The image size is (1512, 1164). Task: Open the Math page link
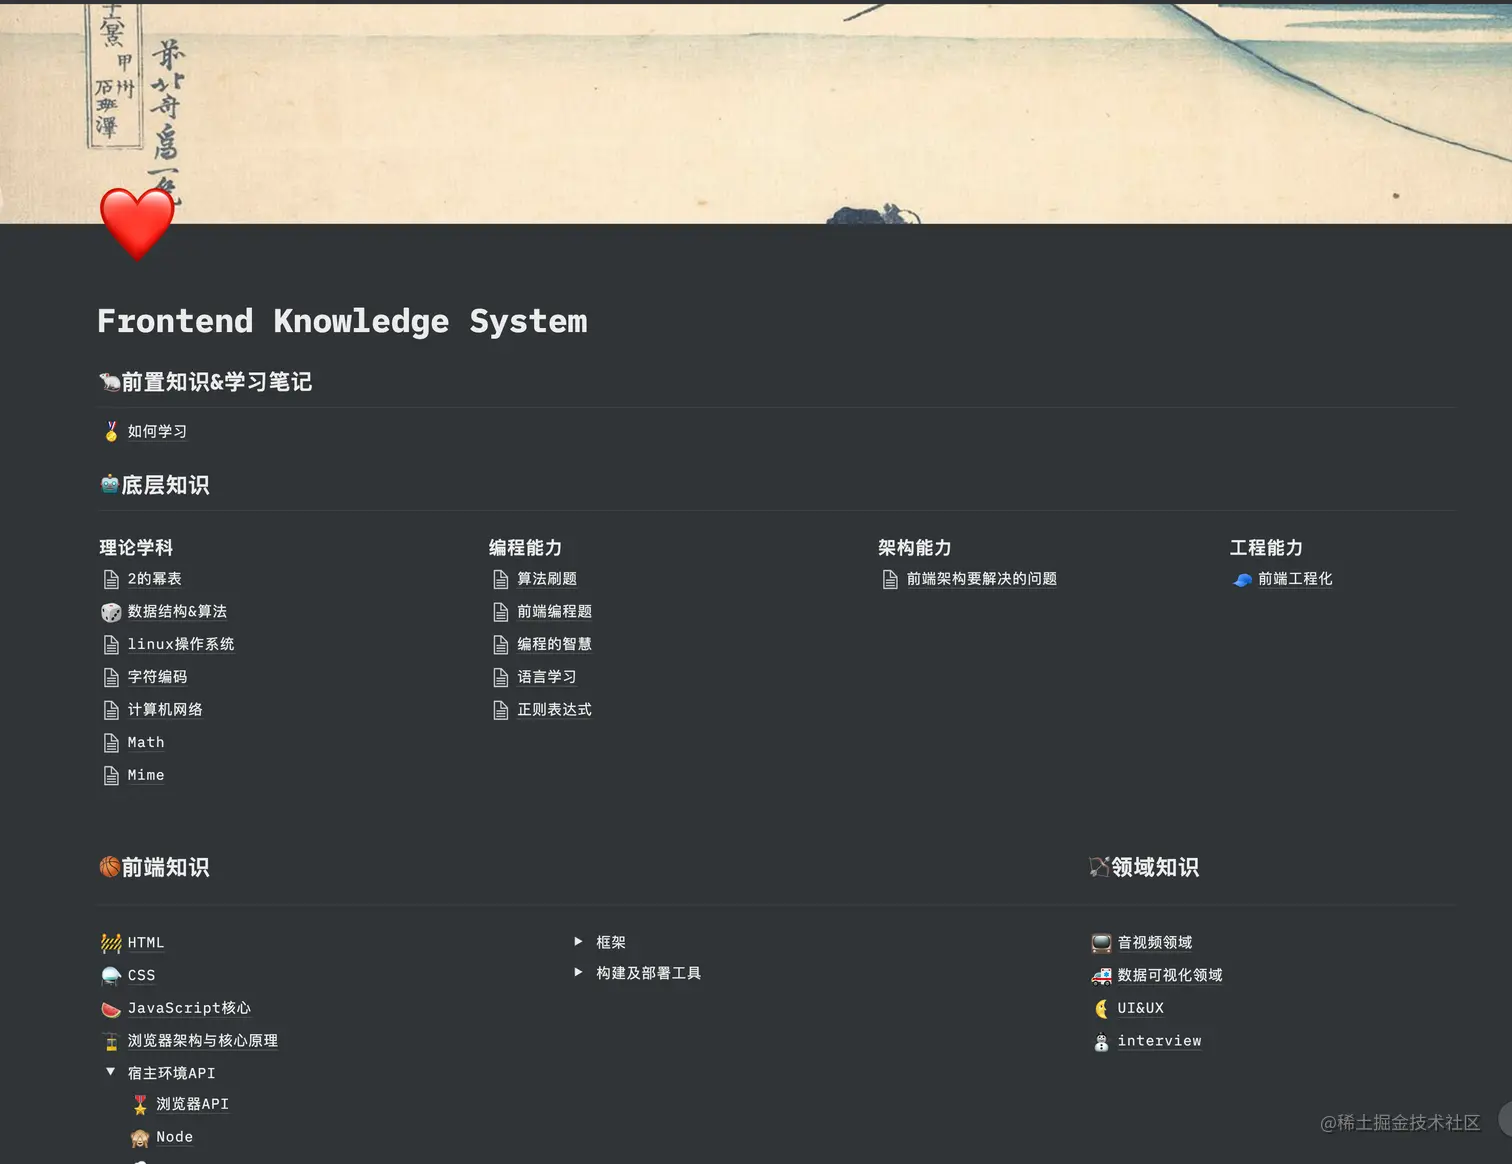pyautogui.click(x=146, y=743)
